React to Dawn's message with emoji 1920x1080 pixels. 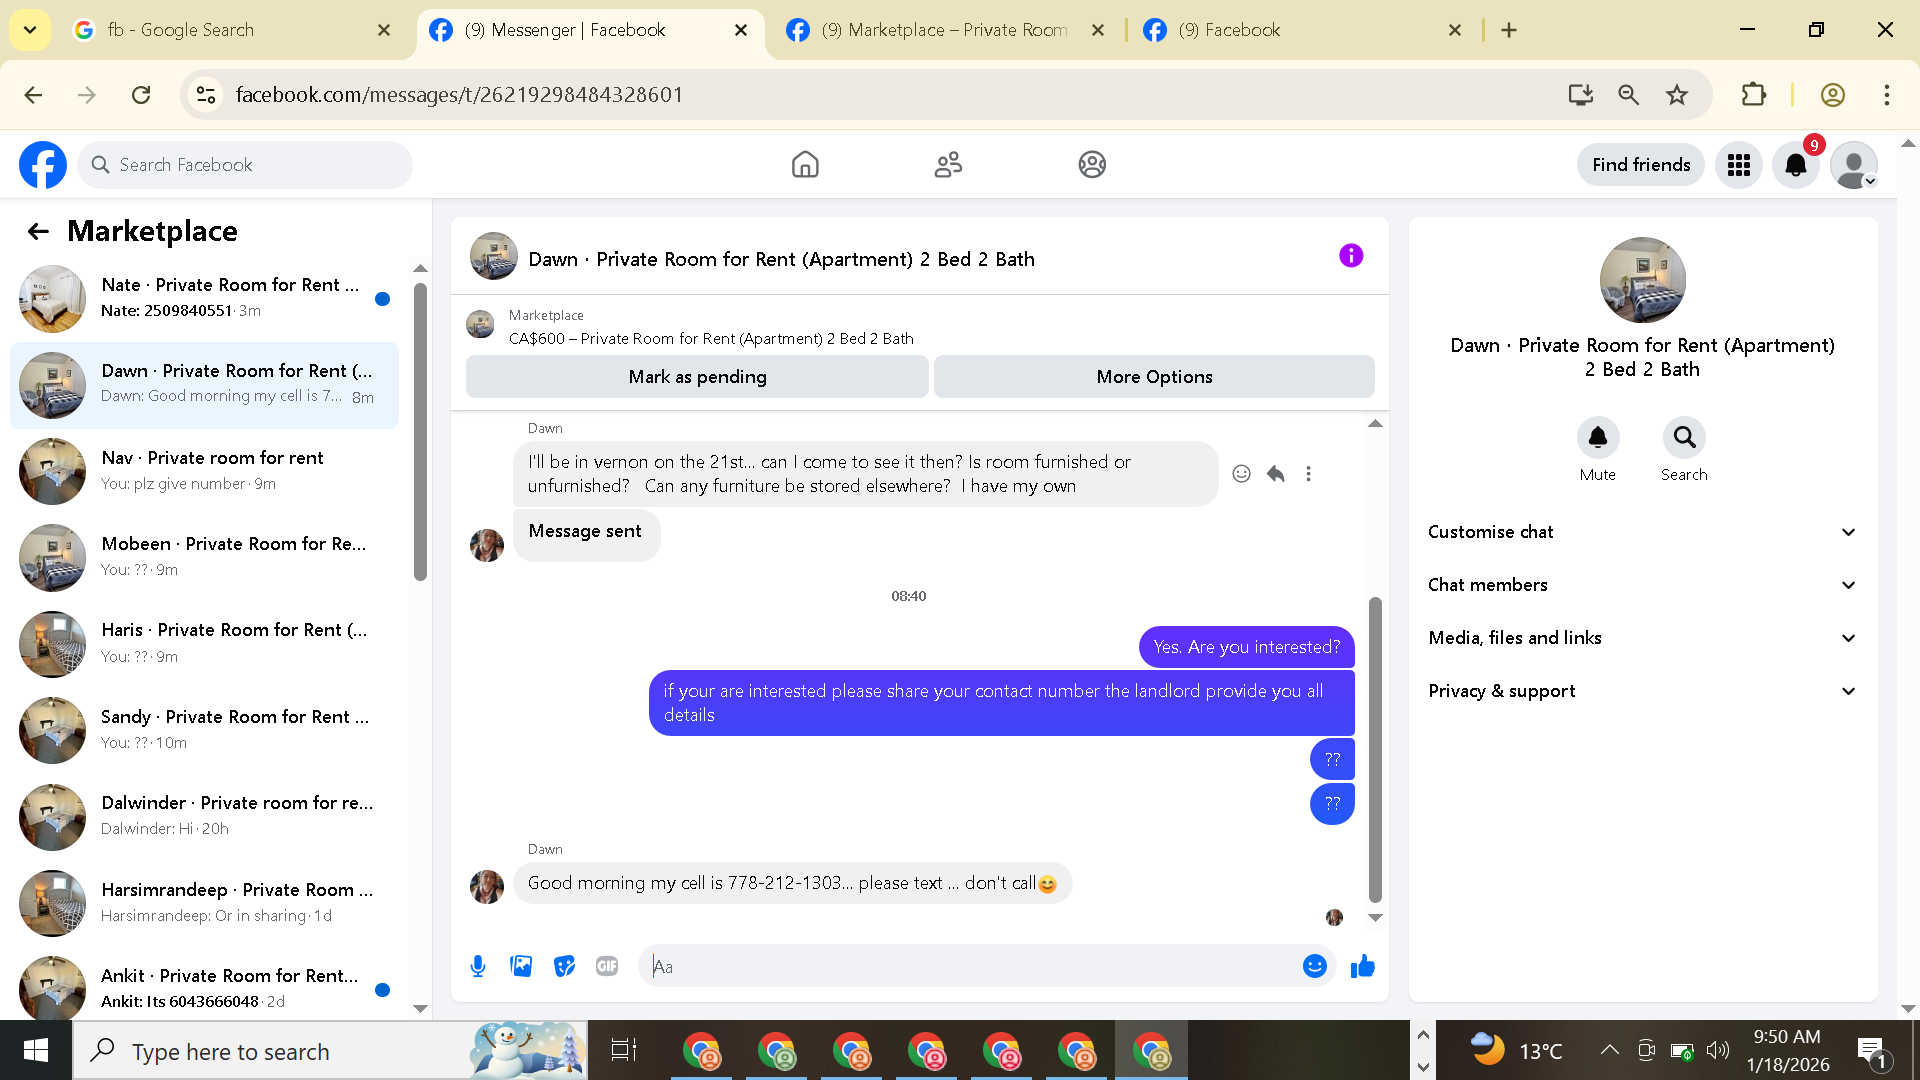tap(1241, 474)
